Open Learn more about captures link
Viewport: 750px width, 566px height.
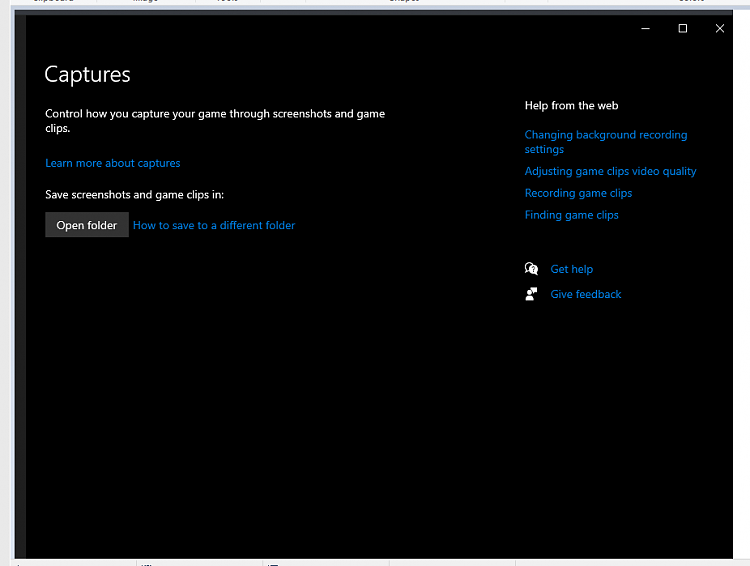pos(113,164)
